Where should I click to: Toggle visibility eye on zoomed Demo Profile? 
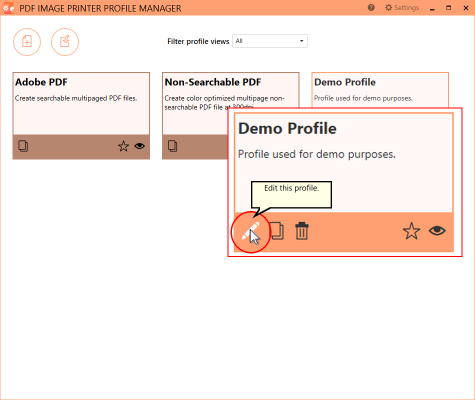[x=437, y=231]
